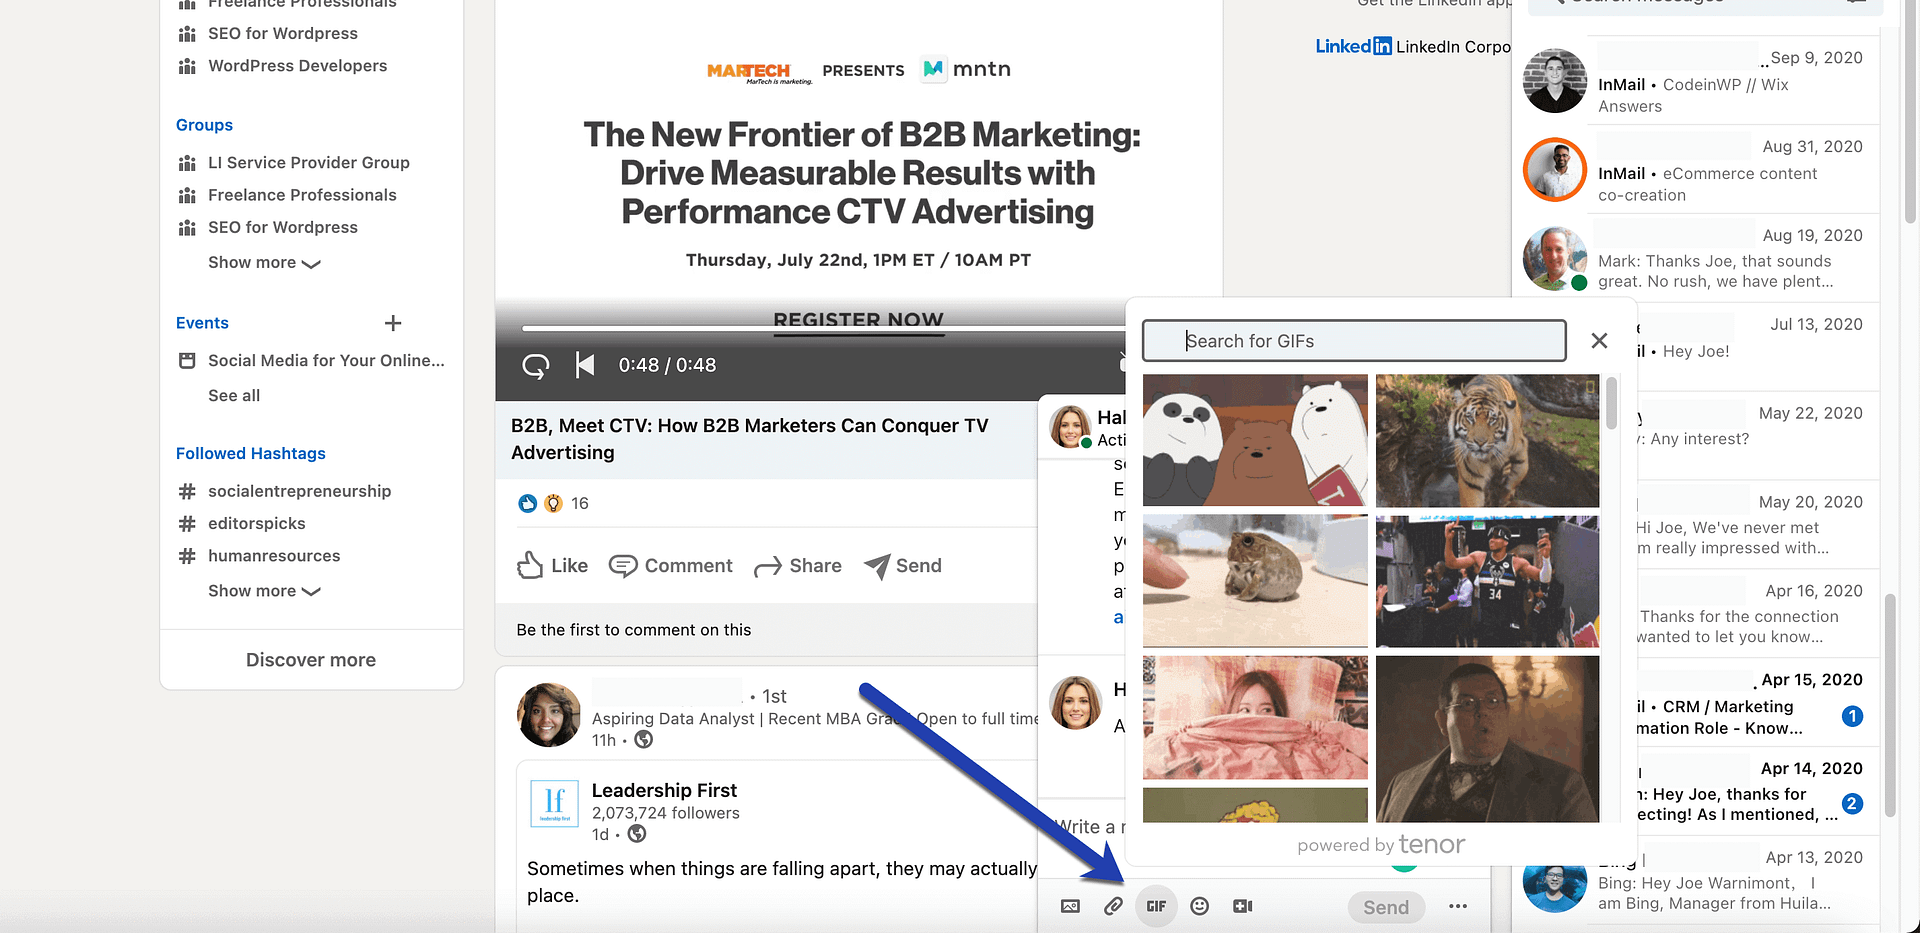The height and width of the screenshot is (933, 1920).
Task: Open the editorspicks hashtag link
Action: point(257,523)
